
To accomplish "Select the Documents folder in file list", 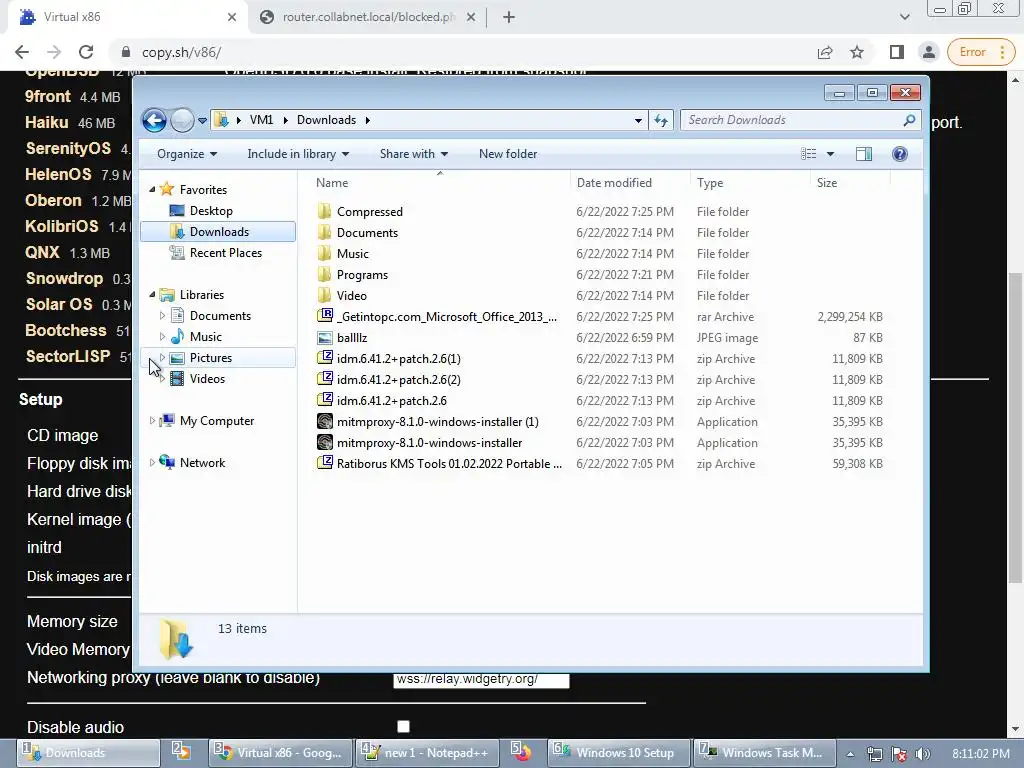I will [367, 232].
